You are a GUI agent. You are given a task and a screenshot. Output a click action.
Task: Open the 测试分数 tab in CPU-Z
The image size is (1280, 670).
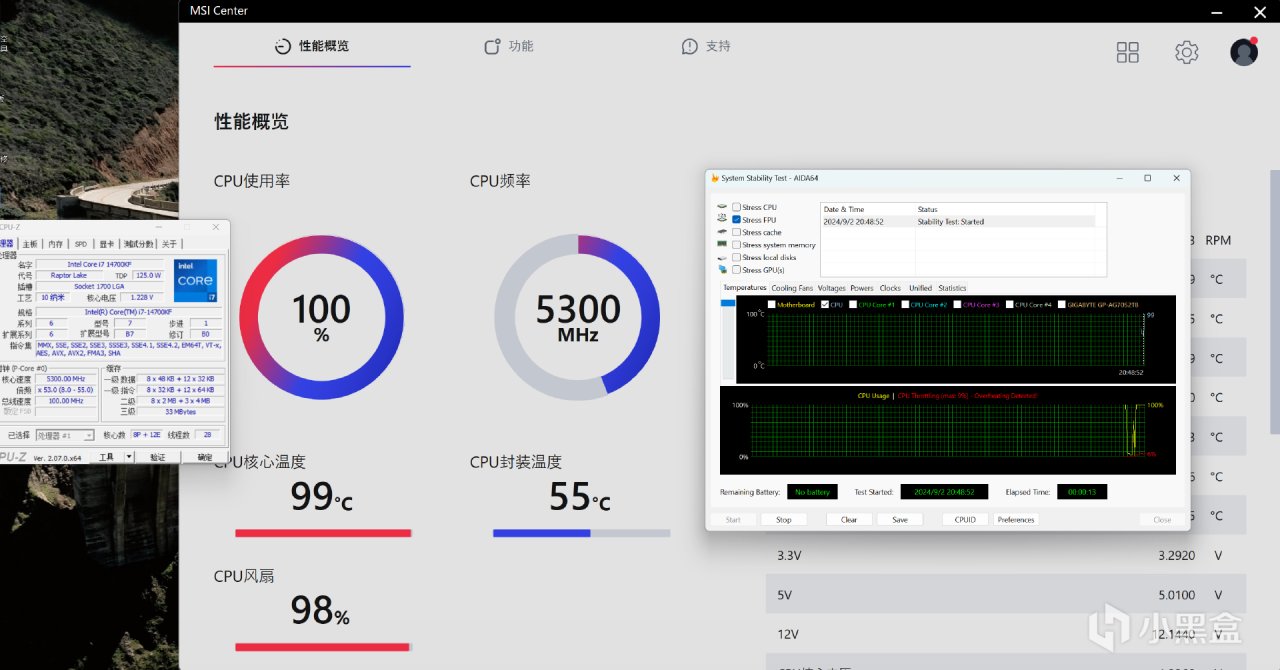click(138, 244)
